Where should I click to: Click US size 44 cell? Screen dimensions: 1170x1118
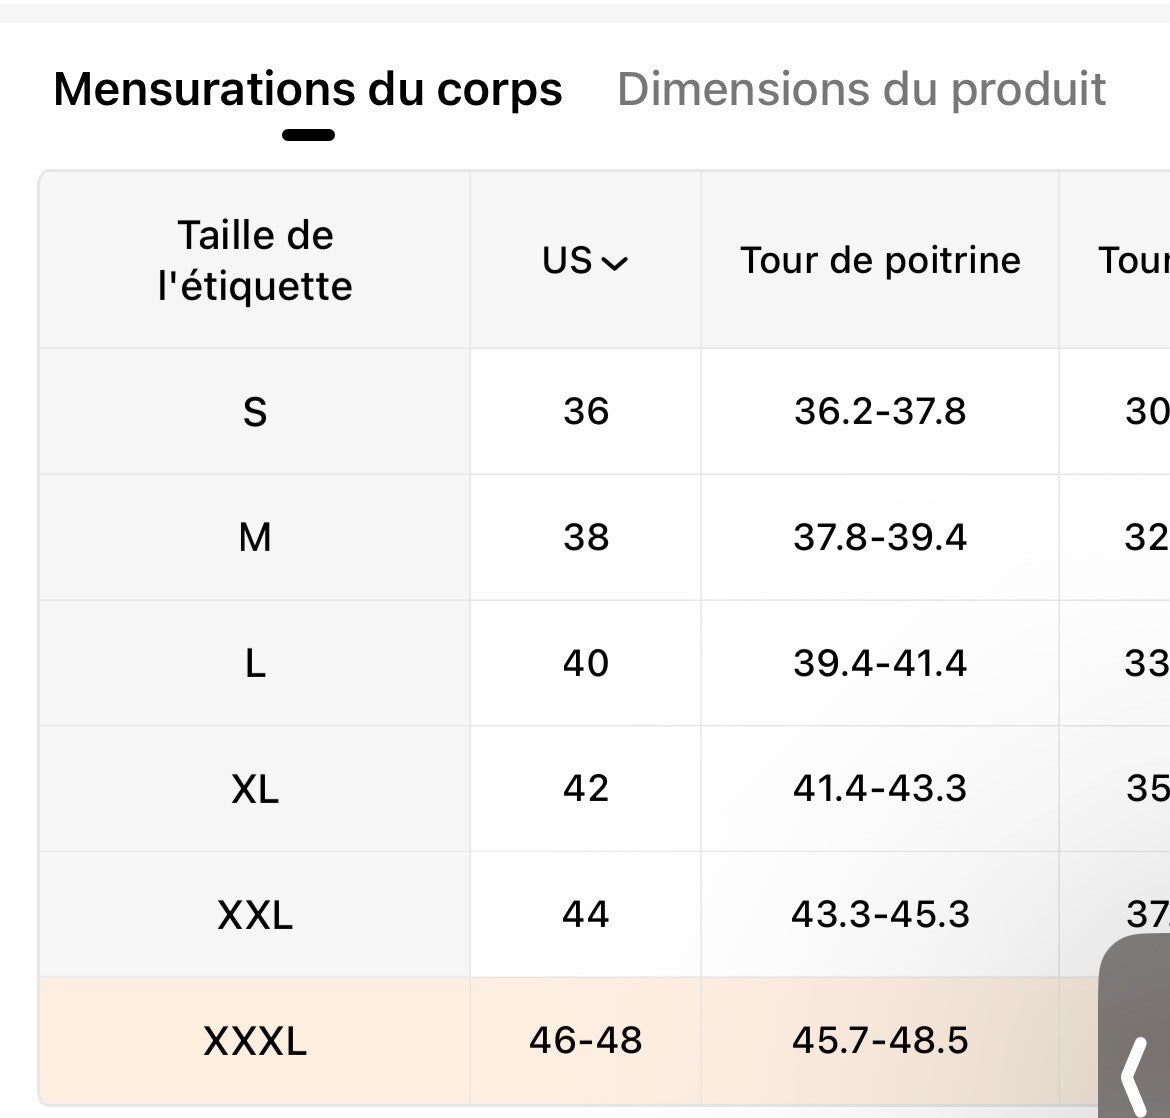tap(586, 915)
